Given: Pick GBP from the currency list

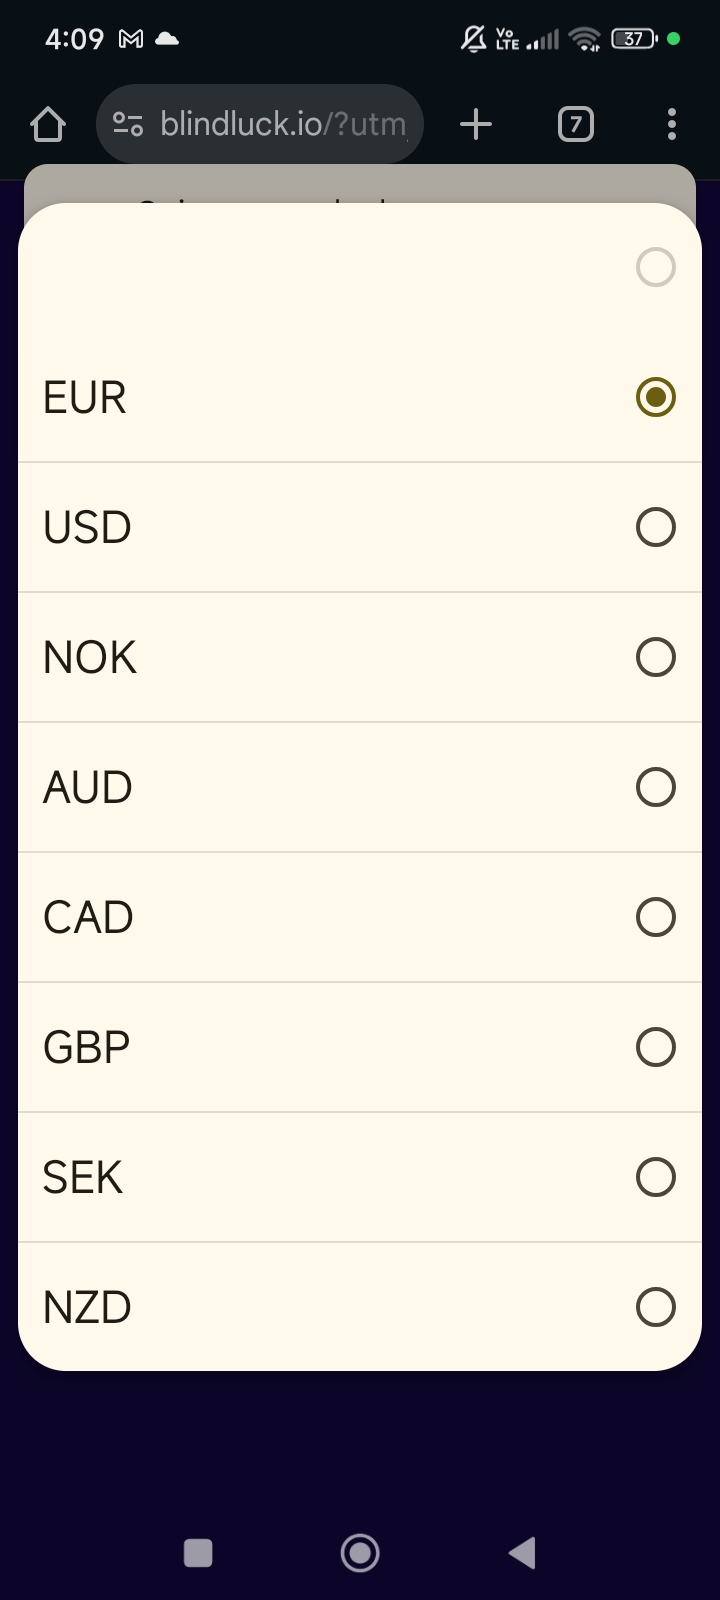Looking at the screenshot, I should pyautogui.click(x=87, y=1047).
